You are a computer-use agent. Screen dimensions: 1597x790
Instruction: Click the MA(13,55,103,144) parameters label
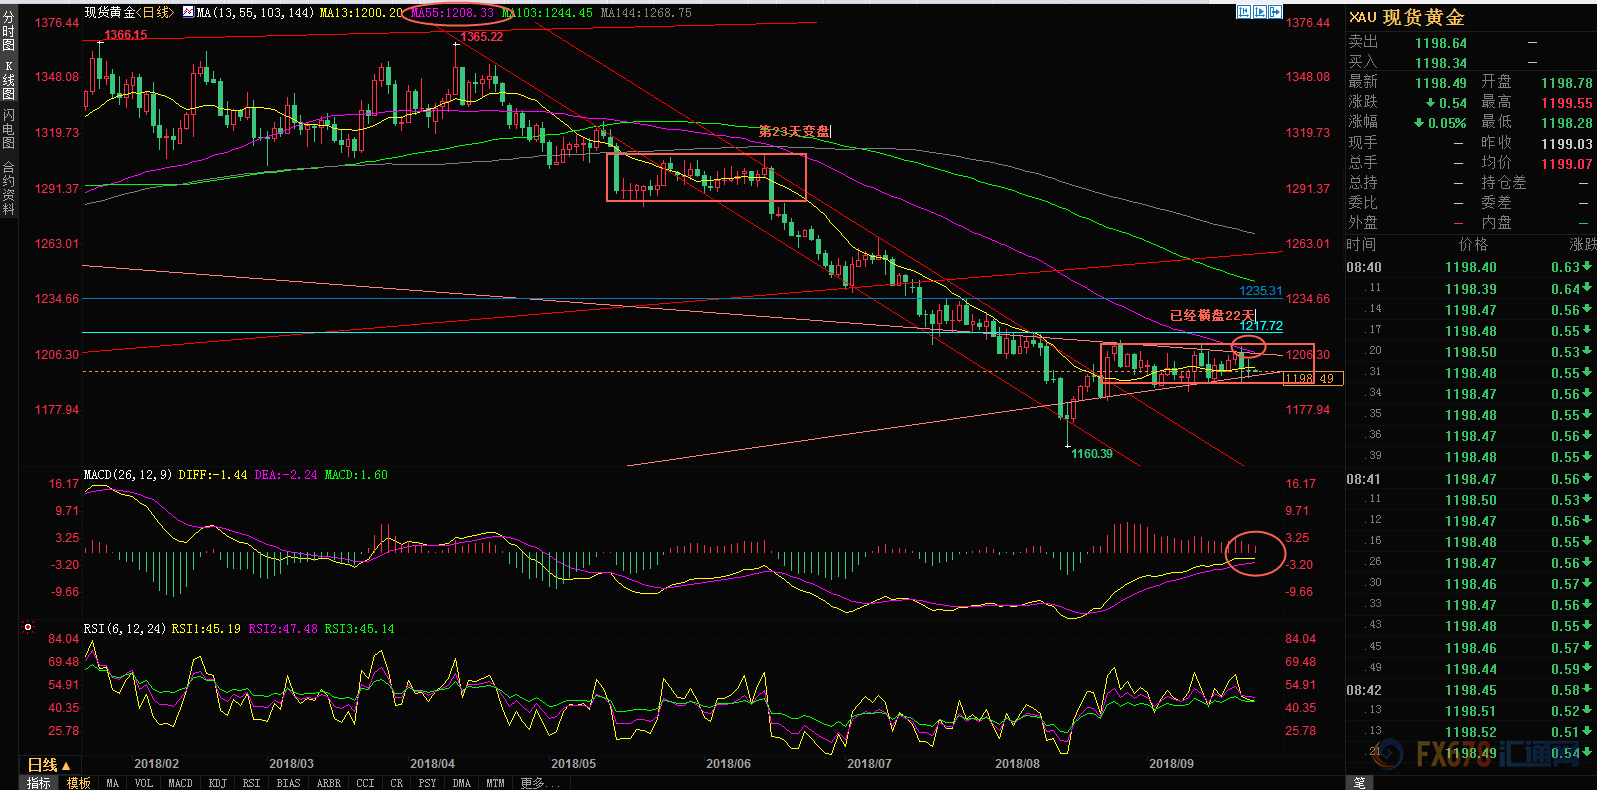tap(255, 13)
